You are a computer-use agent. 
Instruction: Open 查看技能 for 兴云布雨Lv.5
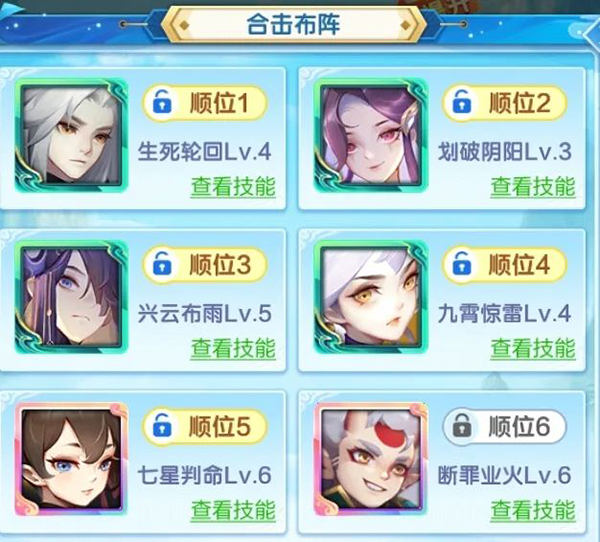(x=233, y=349)
